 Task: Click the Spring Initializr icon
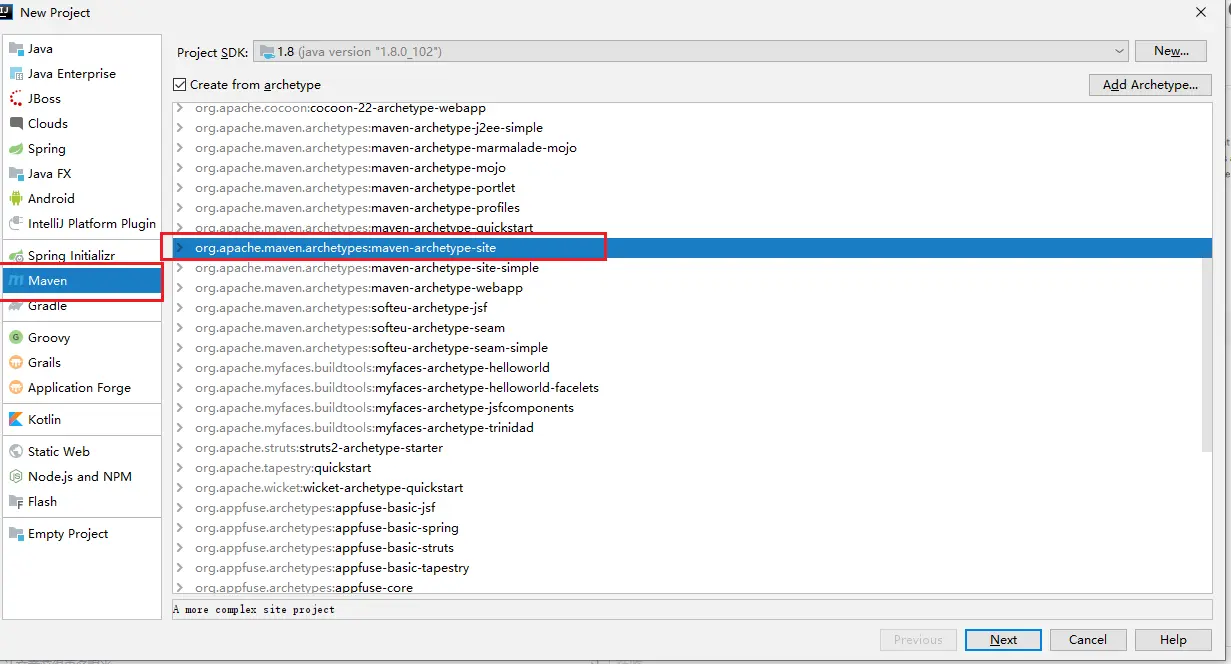click(x=16, y=256)
